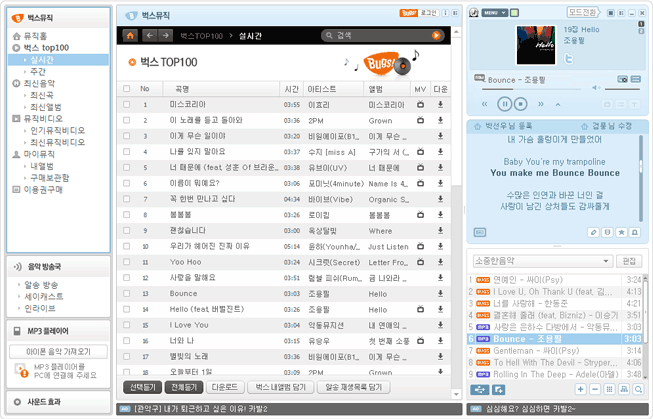Open the 소중한음악 playlist dropdown
Image resolution: width=653 pixels, height=419 pixels.
(x=543, y=261)
